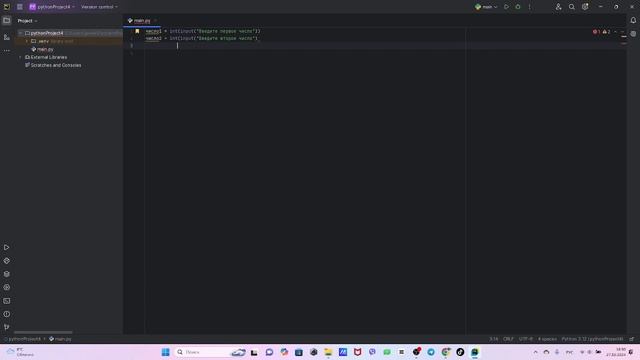The height and width of the screenshot is (360, 640).
Task: Click the project tree horizontal scrollbar
Action: [43, 332]
